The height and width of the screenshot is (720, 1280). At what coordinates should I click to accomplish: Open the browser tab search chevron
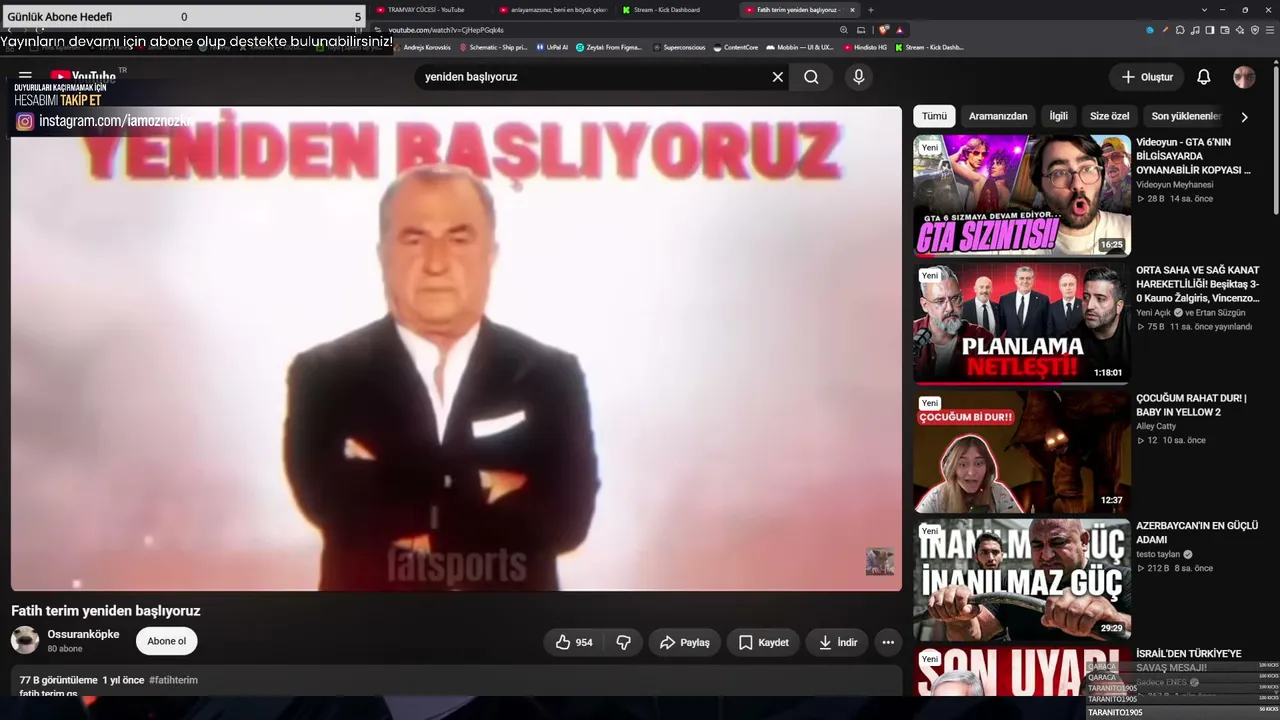[x=1205, y=10]
